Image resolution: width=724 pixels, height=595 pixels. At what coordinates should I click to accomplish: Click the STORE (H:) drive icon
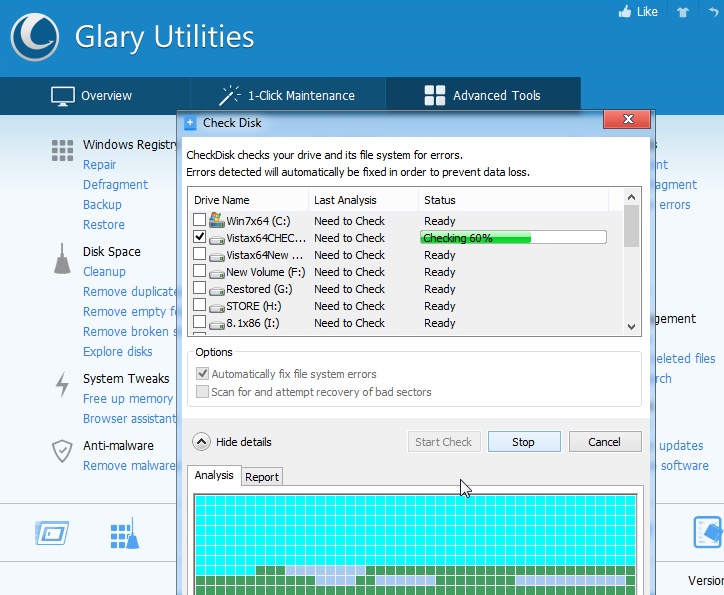(217, 308)
